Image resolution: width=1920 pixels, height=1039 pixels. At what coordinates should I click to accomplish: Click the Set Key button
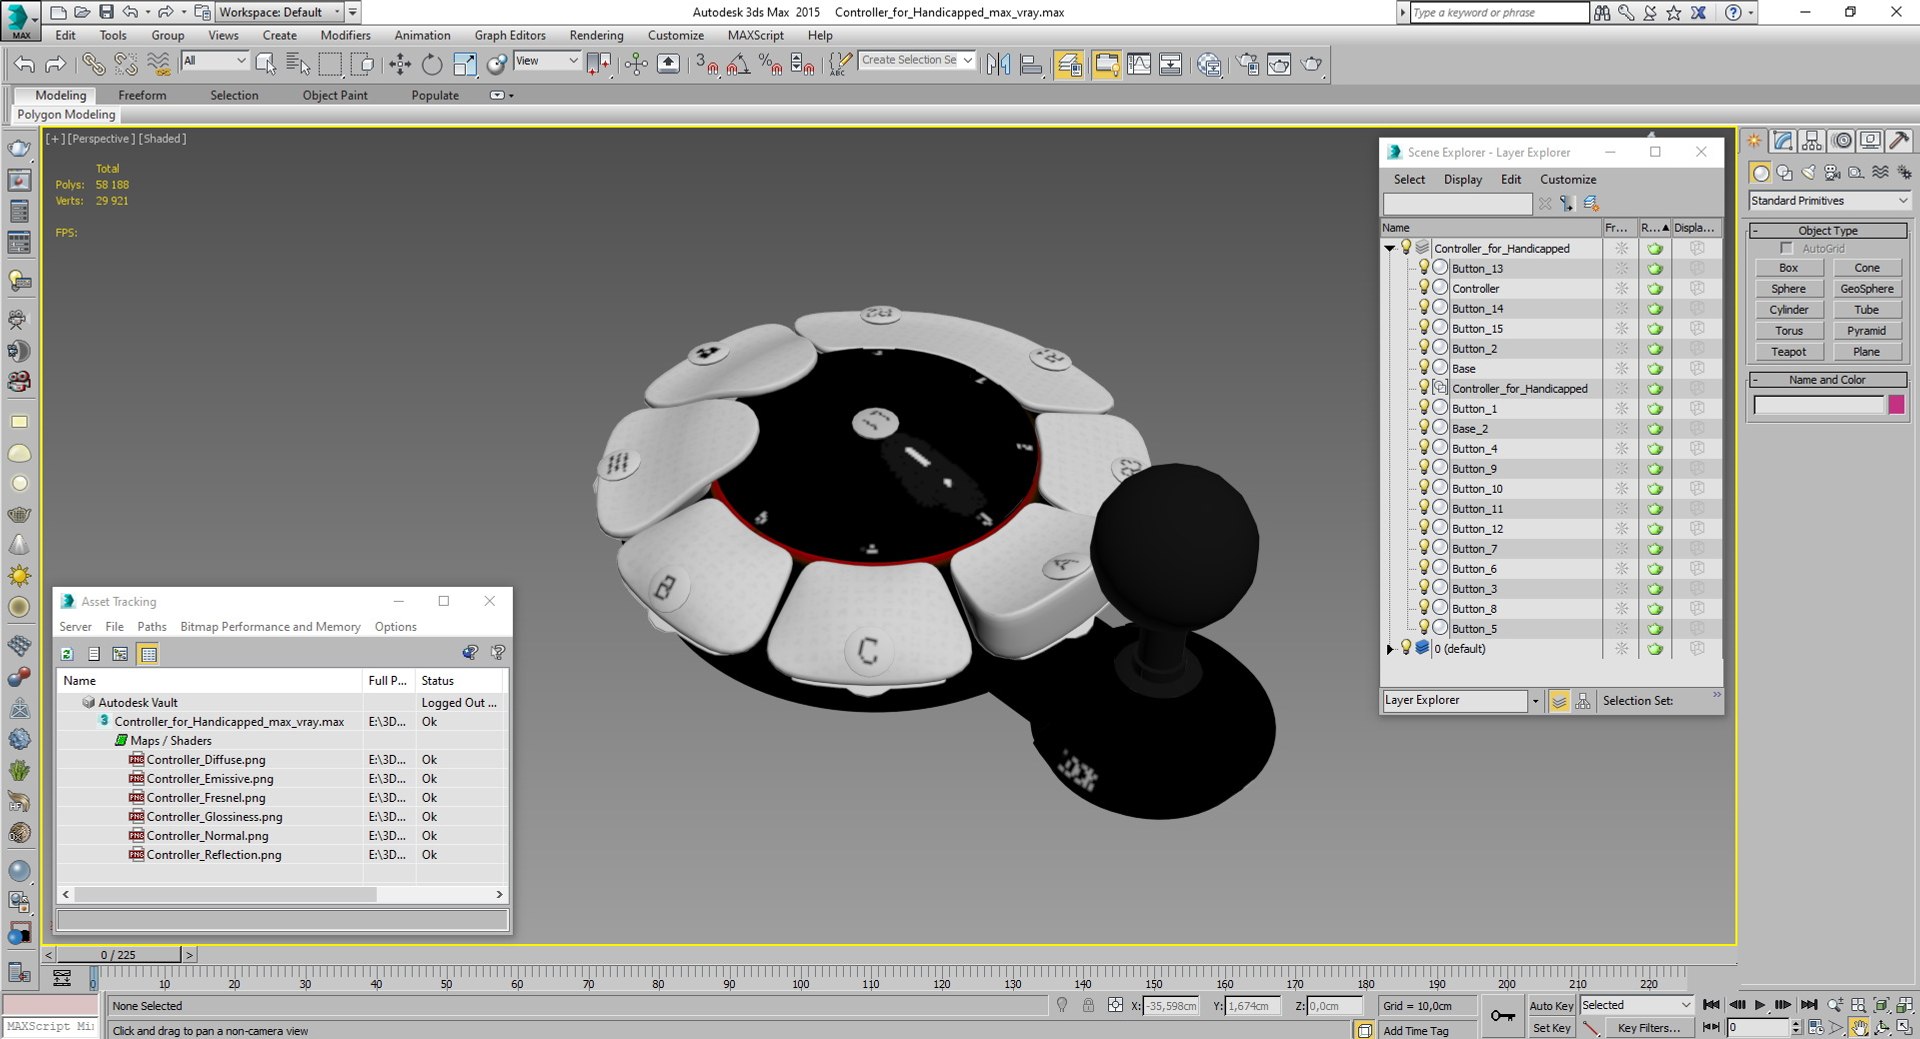click(x=1551, y=1028)
